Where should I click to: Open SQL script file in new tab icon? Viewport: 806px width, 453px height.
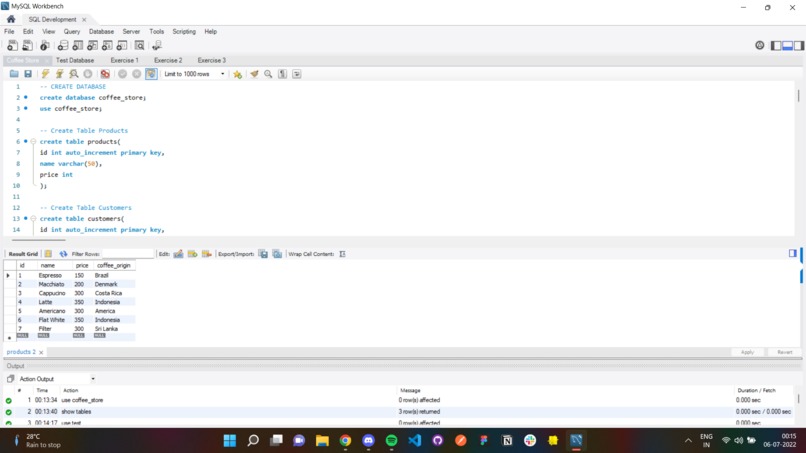click(x=27, y=46)
